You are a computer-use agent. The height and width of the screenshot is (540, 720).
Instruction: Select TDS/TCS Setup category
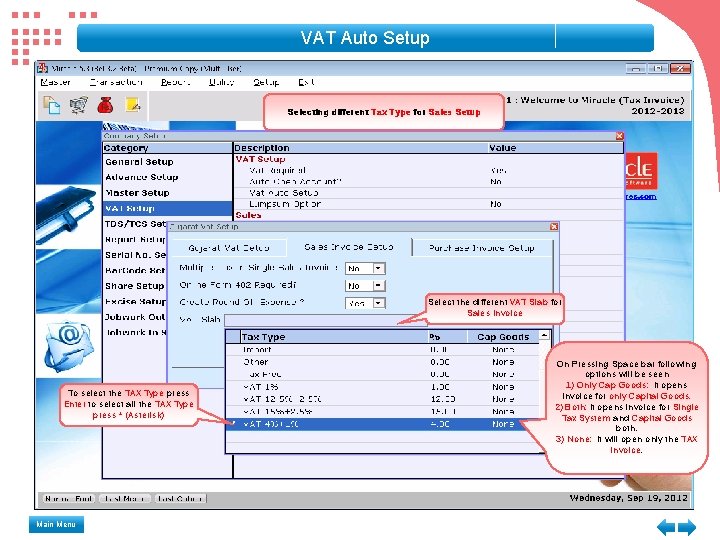(x=135, y=224)
